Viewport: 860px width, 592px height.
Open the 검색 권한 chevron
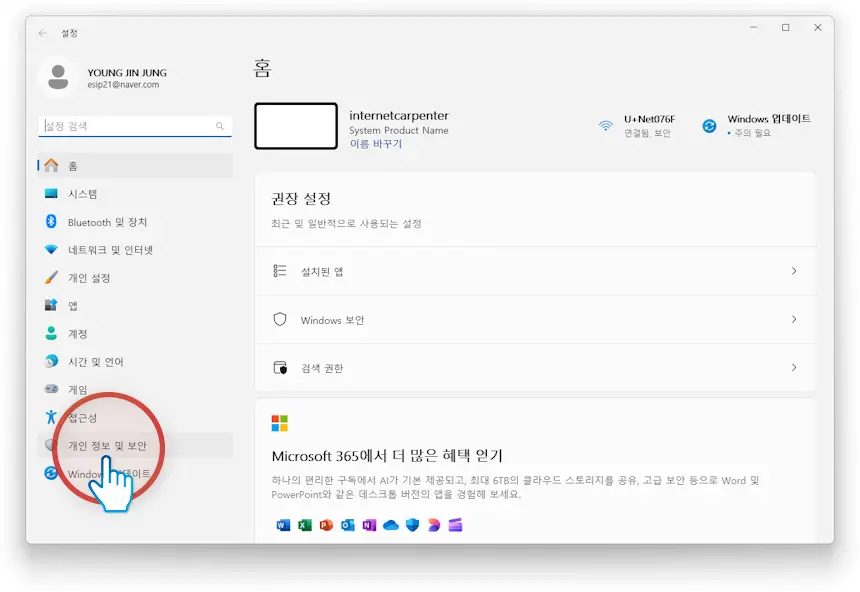(x=795, y=368)
